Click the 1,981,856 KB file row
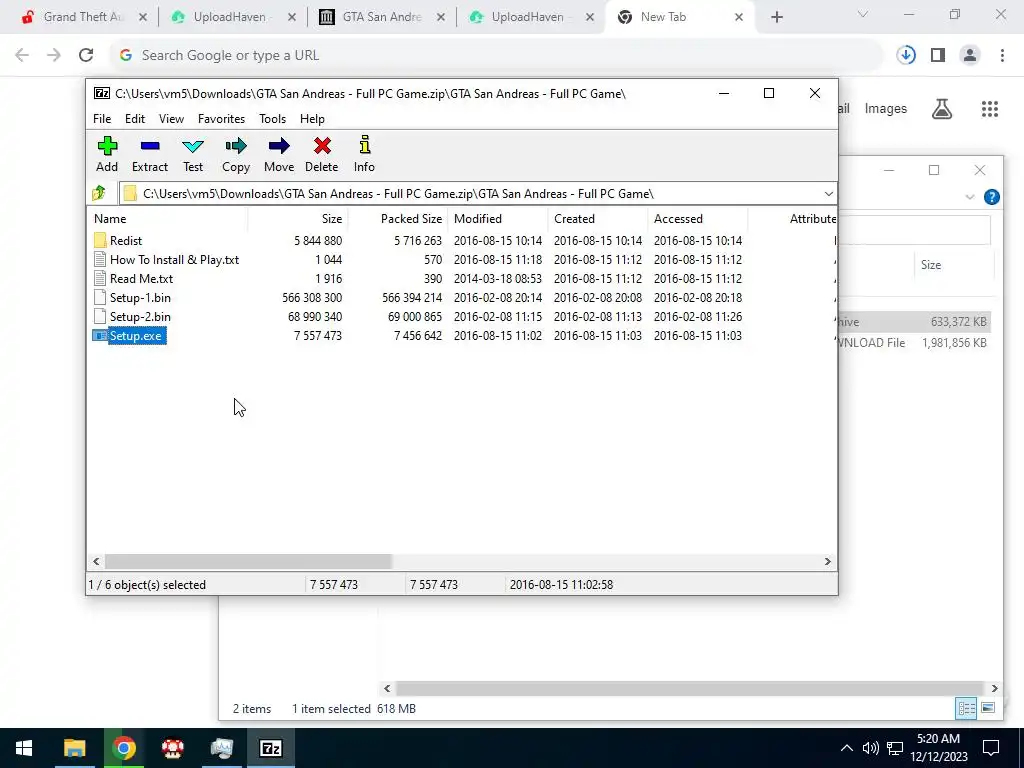 914,343
